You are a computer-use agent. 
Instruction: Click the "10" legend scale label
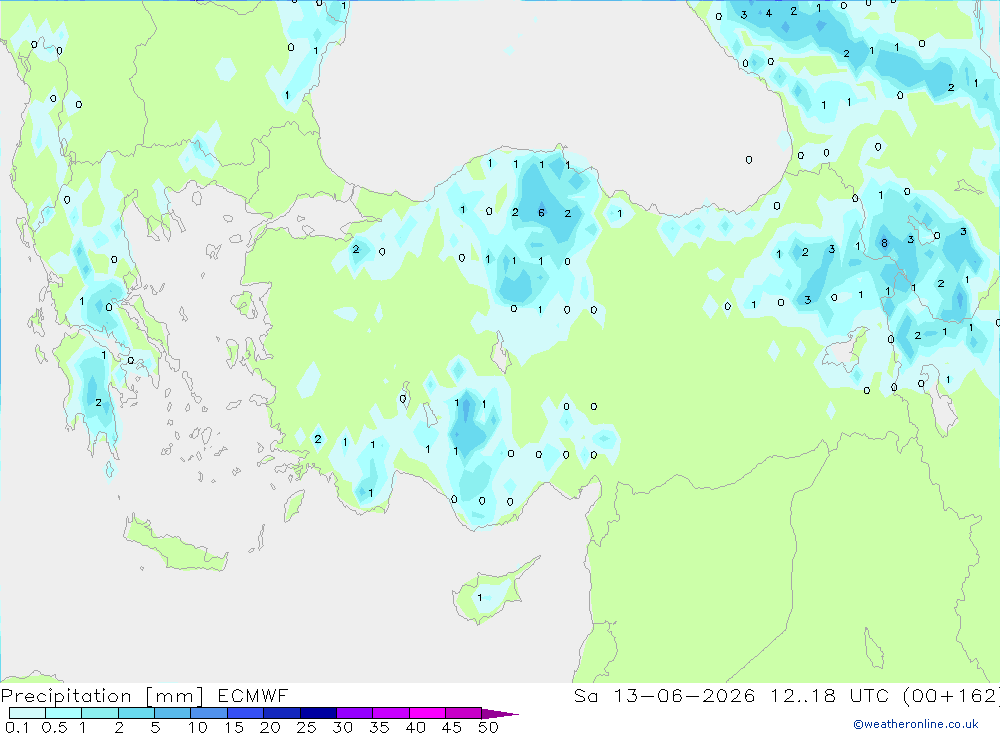(x=198, y=727)
